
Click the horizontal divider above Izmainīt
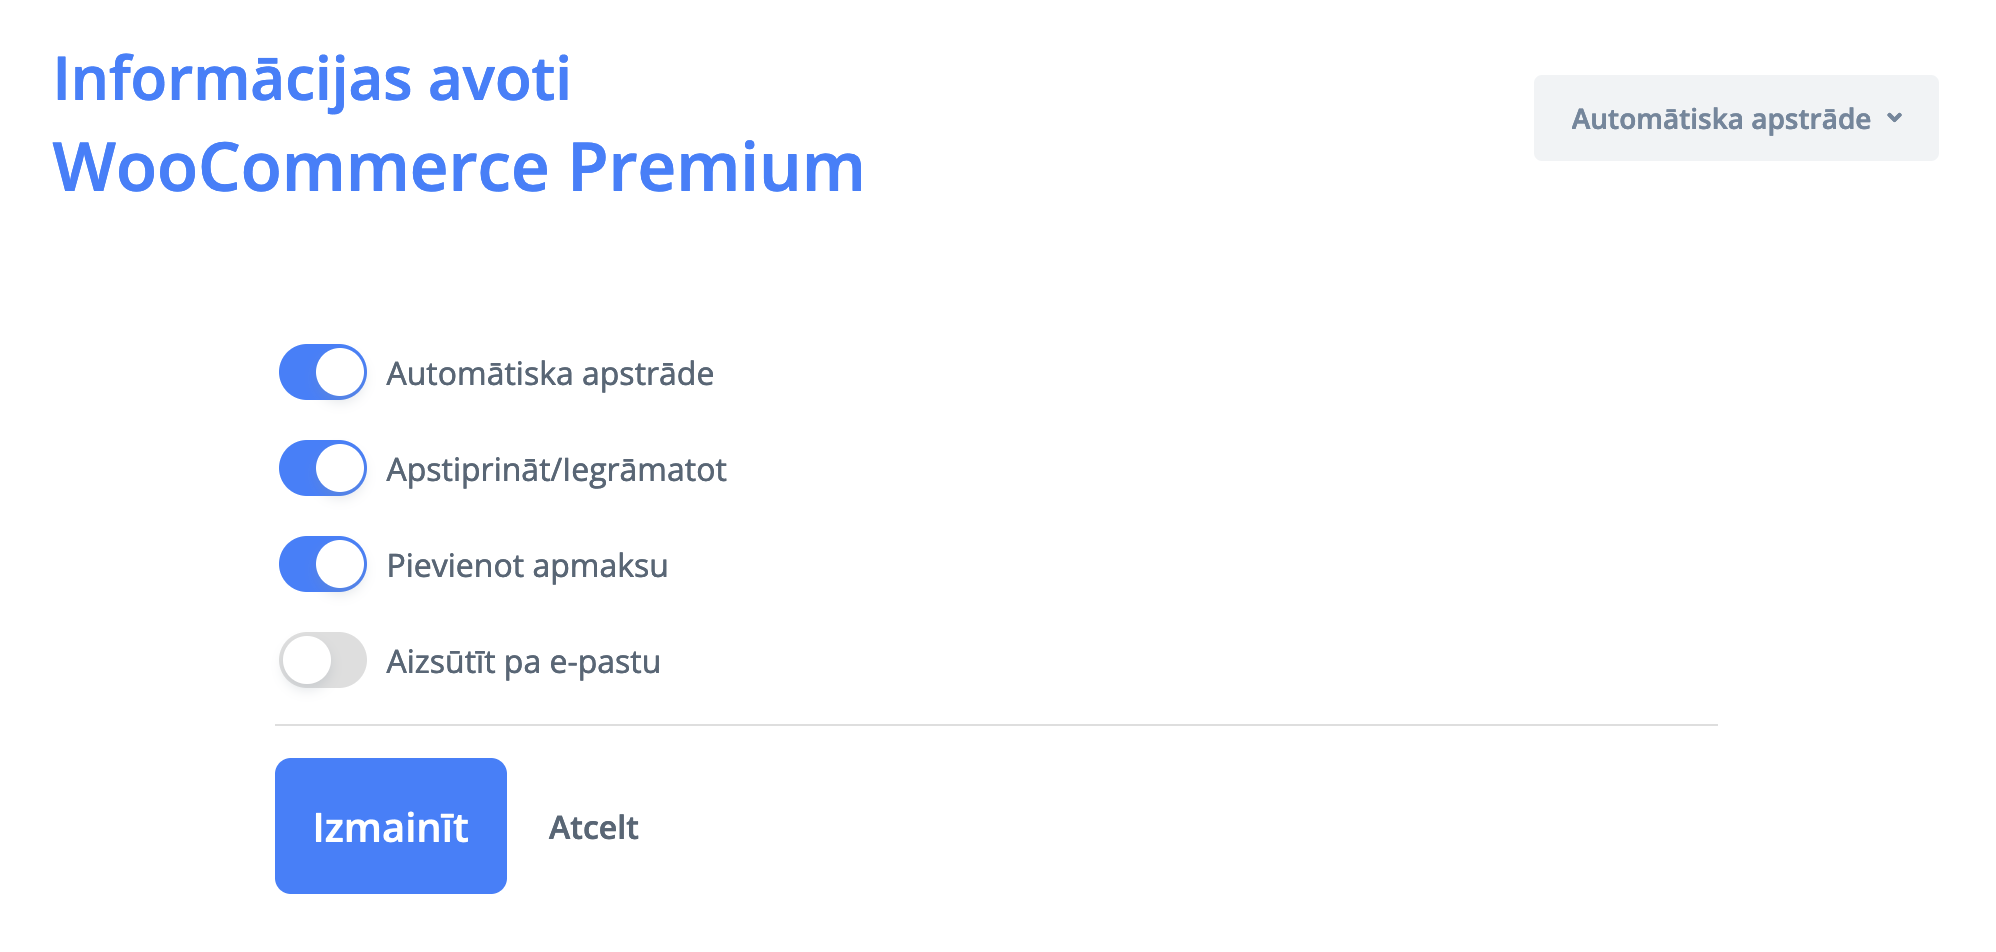pos(996,724)
